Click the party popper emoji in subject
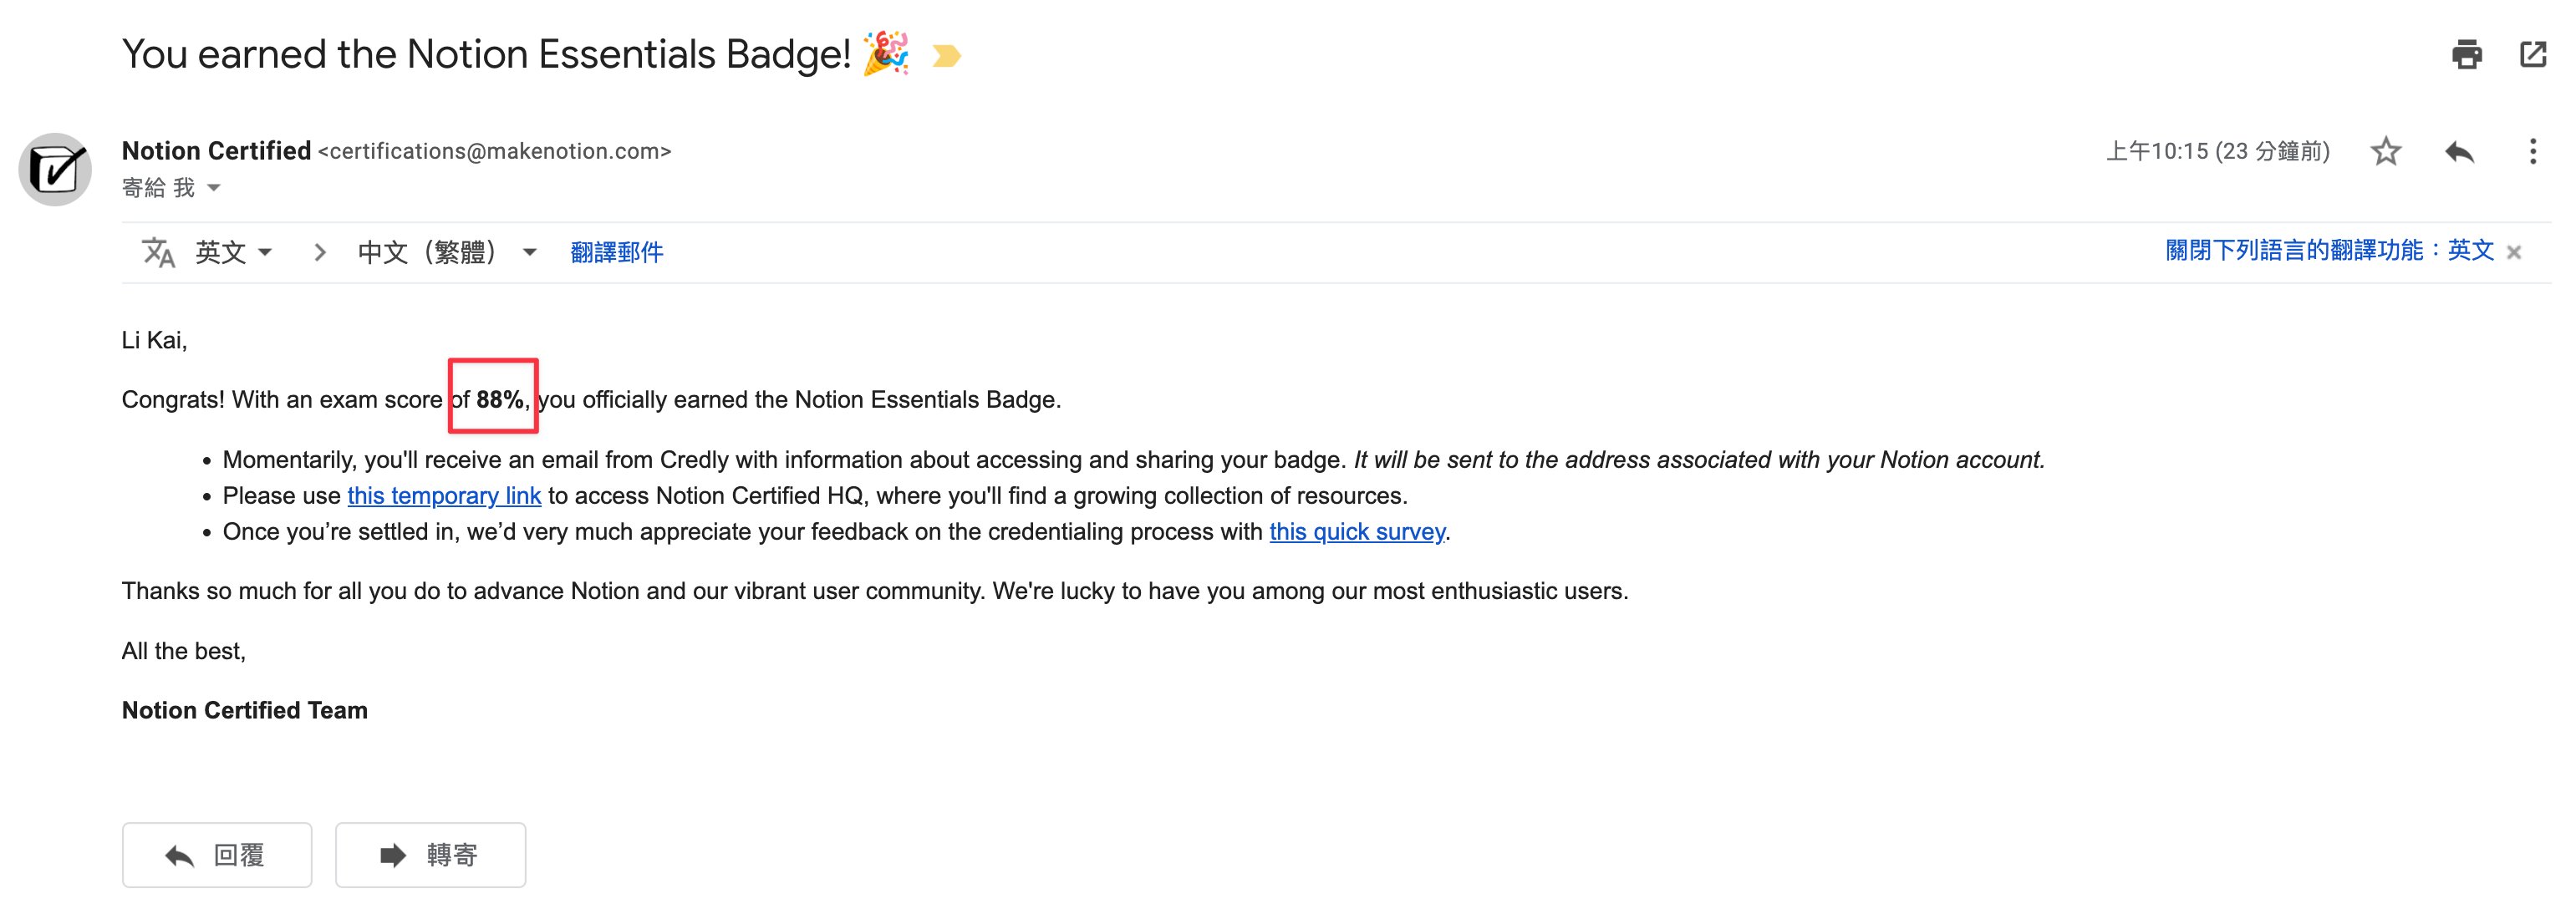 [x=885, y=54]
